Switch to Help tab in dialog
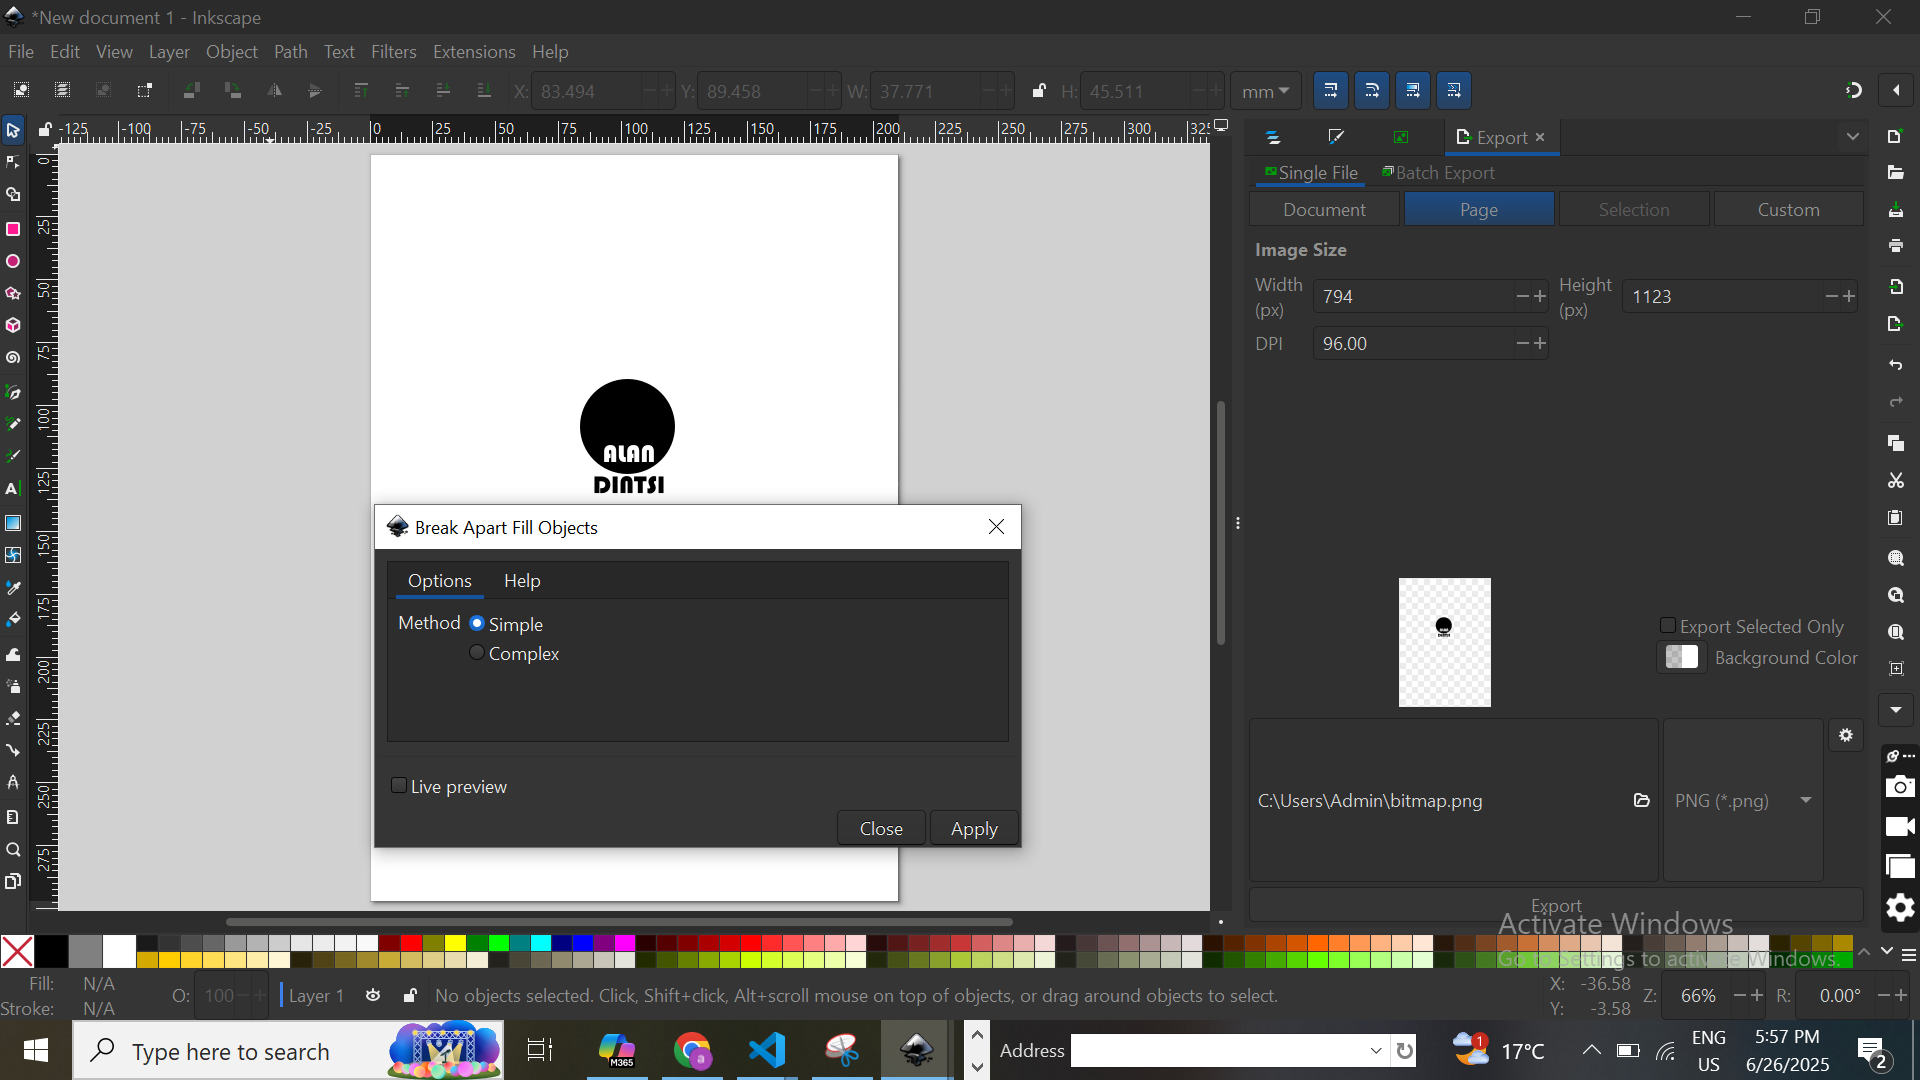 (522, 581)
